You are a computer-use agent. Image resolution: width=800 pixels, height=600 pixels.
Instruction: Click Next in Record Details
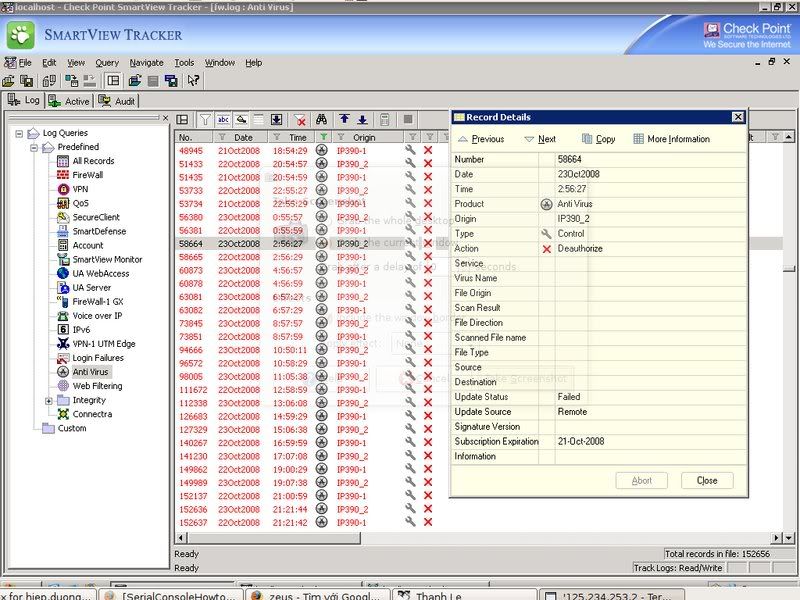pyautogui.click(x=540, y=139)
